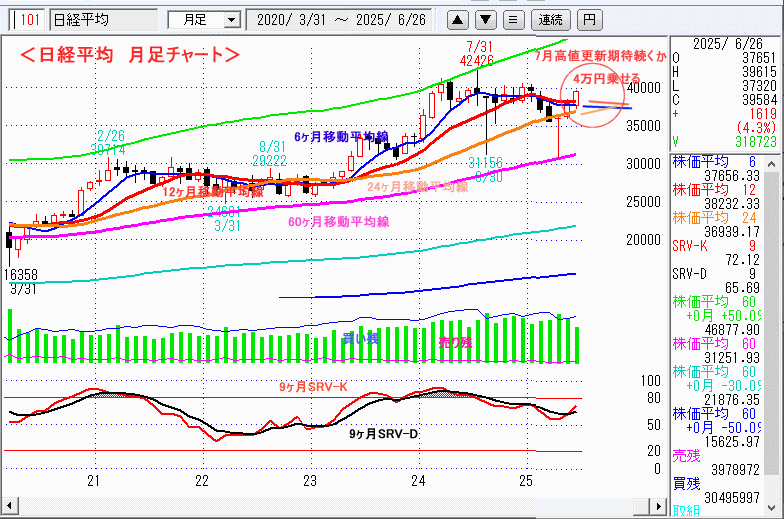Click the 24ヶ月移動平均線 annotation
Image resolution: width=784 pixels, height=519 pixels.
point(418,187)
